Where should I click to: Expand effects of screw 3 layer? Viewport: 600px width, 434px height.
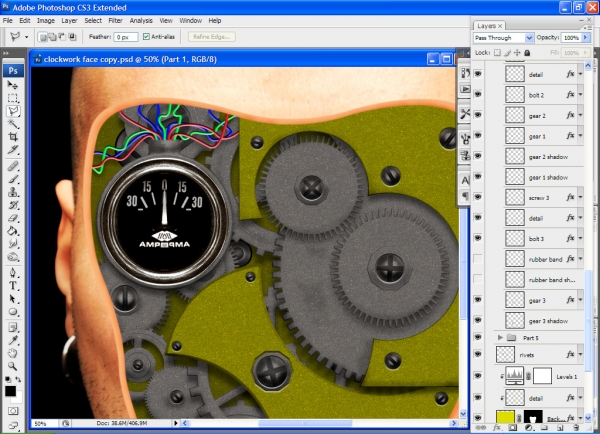coord(580,197)
